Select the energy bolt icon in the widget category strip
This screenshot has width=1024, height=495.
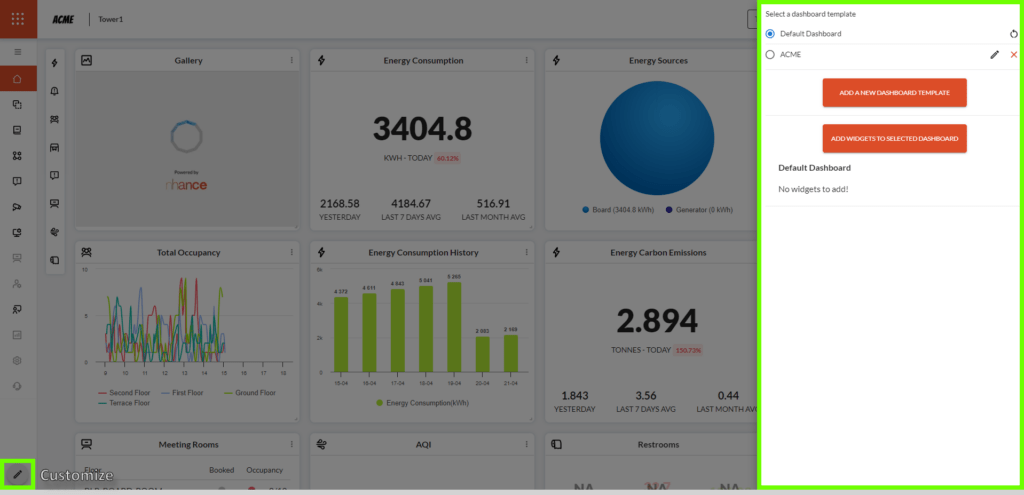point(54,63)
